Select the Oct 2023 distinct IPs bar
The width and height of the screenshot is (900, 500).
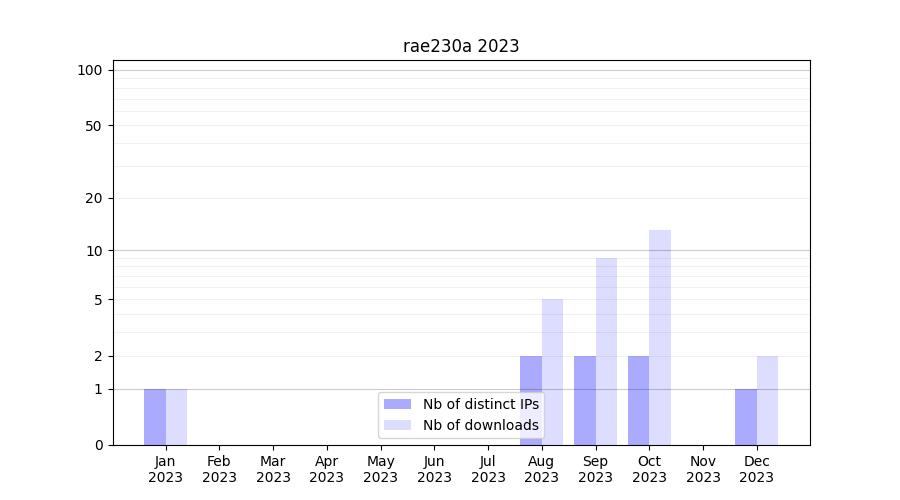(638, 400)
